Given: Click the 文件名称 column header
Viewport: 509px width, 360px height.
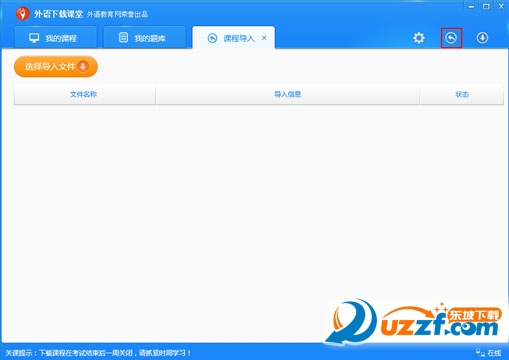Looking at the screenshot, I should tap(85, 95).
